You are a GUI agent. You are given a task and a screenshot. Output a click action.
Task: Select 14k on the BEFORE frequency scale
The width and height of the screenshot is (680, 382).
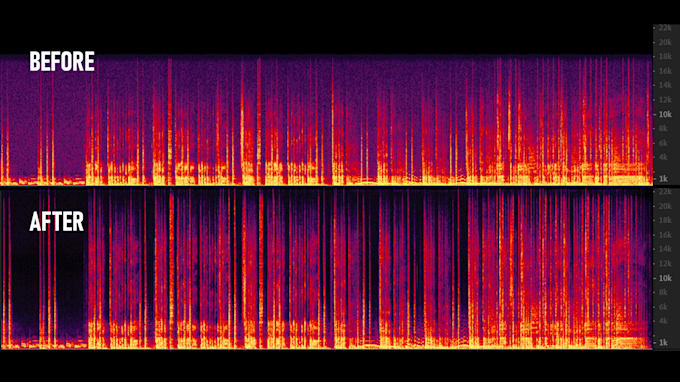[x=665, y=85]
